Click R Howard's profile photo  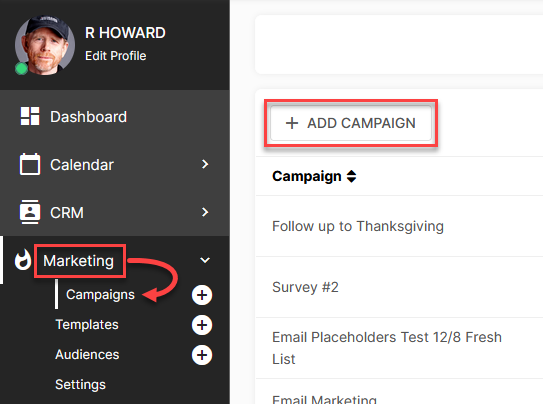pyautogui.click(x=45, y=45)
